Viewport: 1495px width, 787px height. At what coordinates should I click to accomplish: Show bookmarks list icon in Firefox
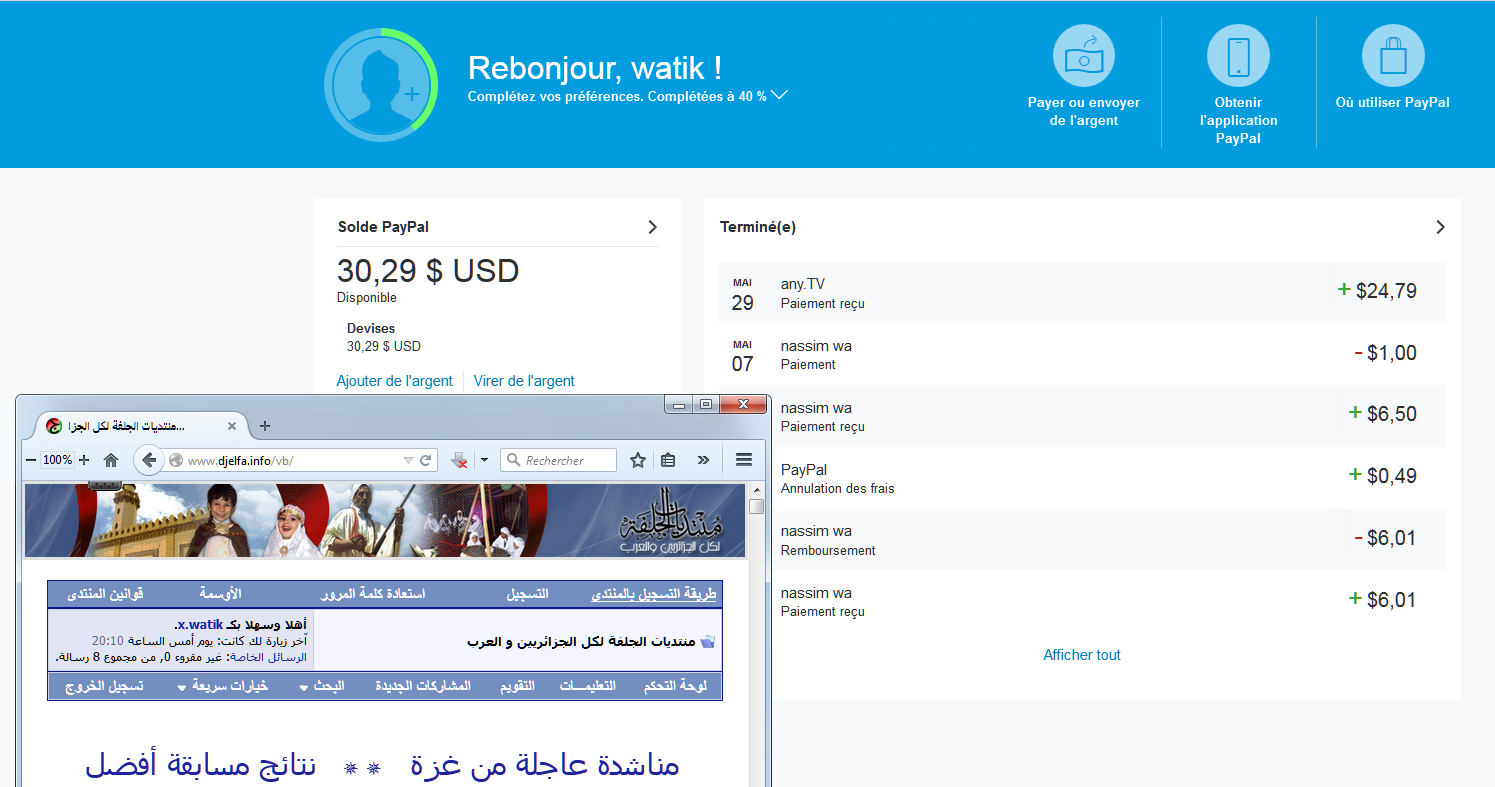point(668,460)
